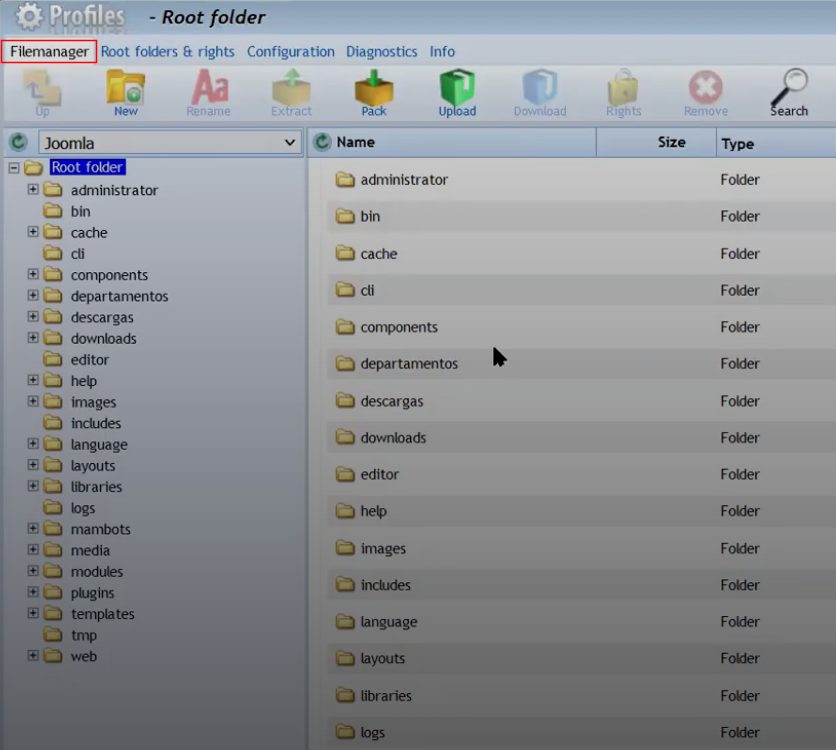Click the red Remove icon

705,91
